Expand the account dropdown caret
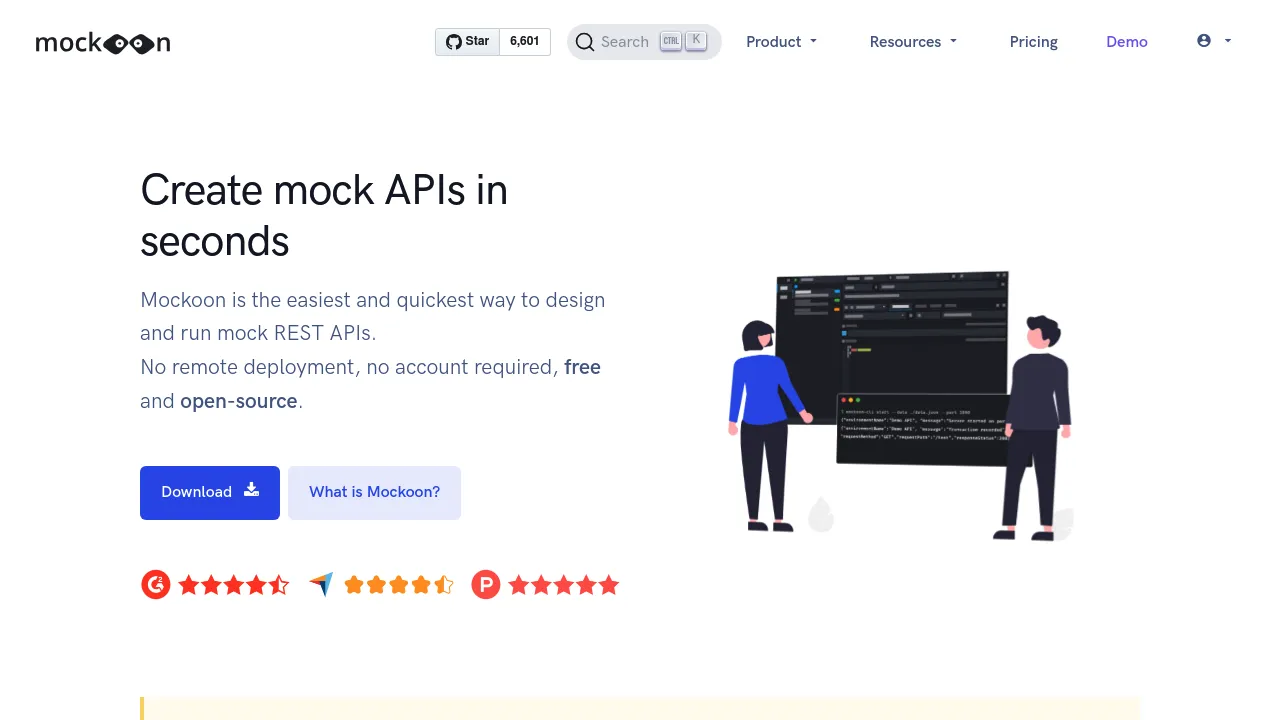The width and height of the screenshot is (1280, 720). point(1228,41)
